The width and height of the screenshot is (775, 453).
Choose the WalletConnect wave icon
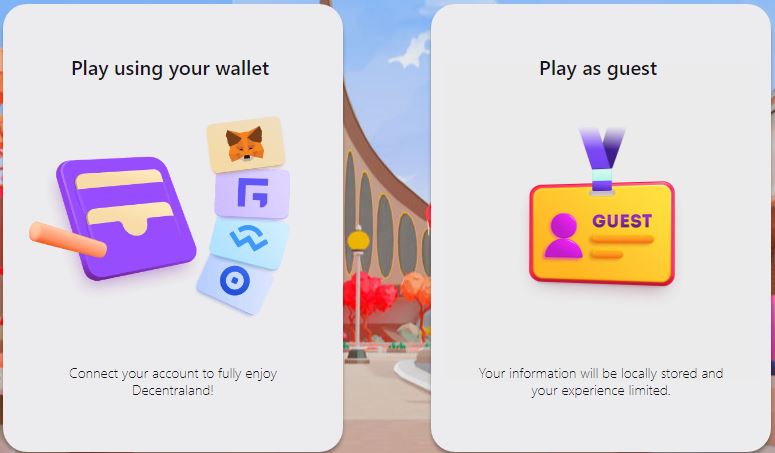pyautogui.click(x=249, y=238)
